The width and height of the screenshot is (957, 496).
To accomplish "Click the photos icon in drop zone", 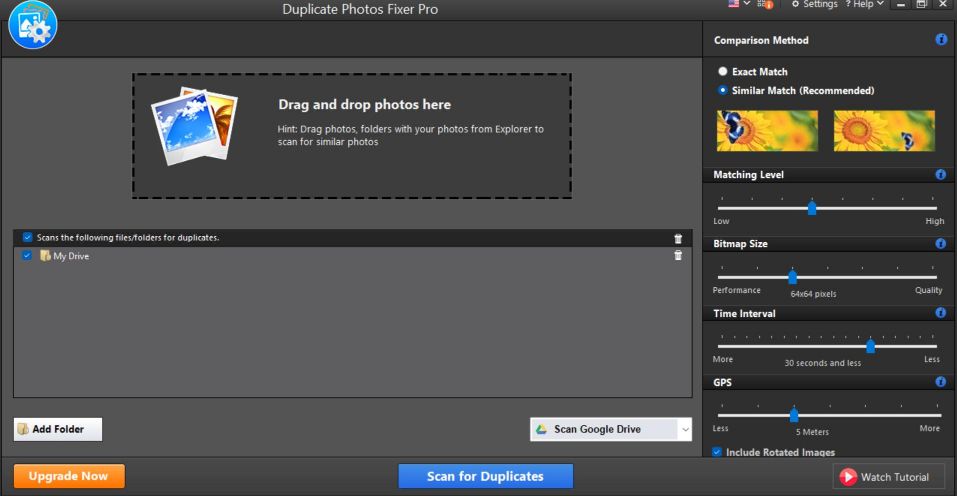I will click(194, 126).
